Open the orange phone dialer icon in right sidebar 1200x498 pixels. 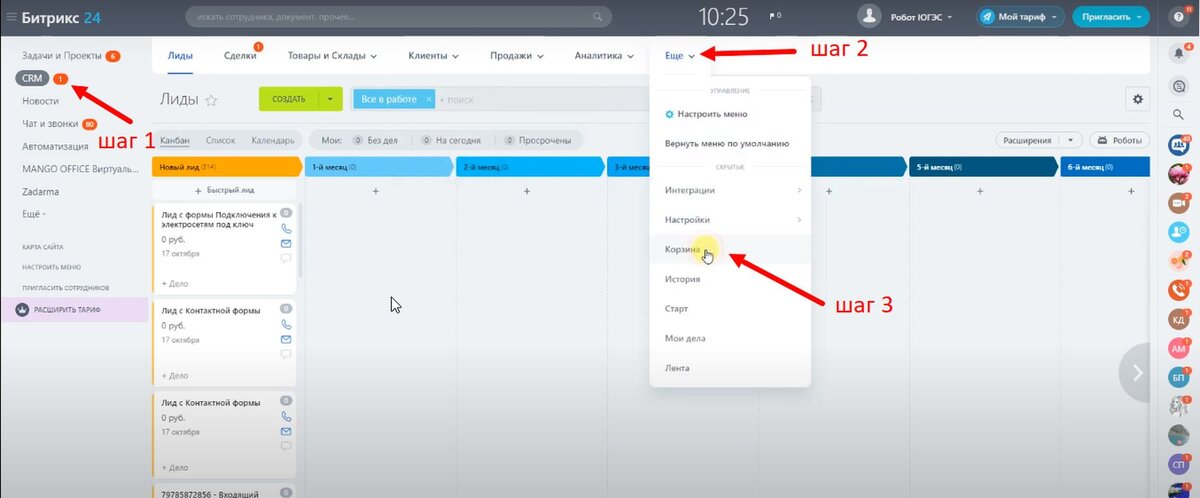(x=1177, y=290)
